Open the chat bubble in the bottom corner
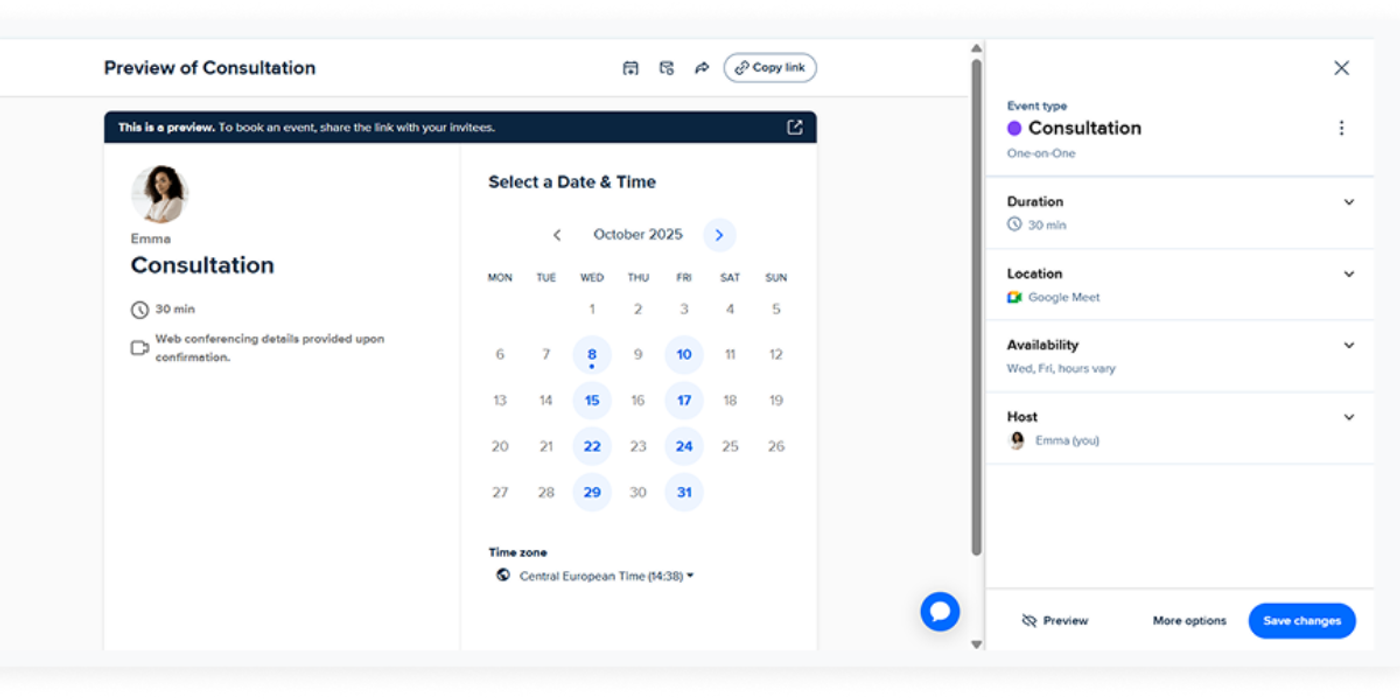 (x=939, y=611)
